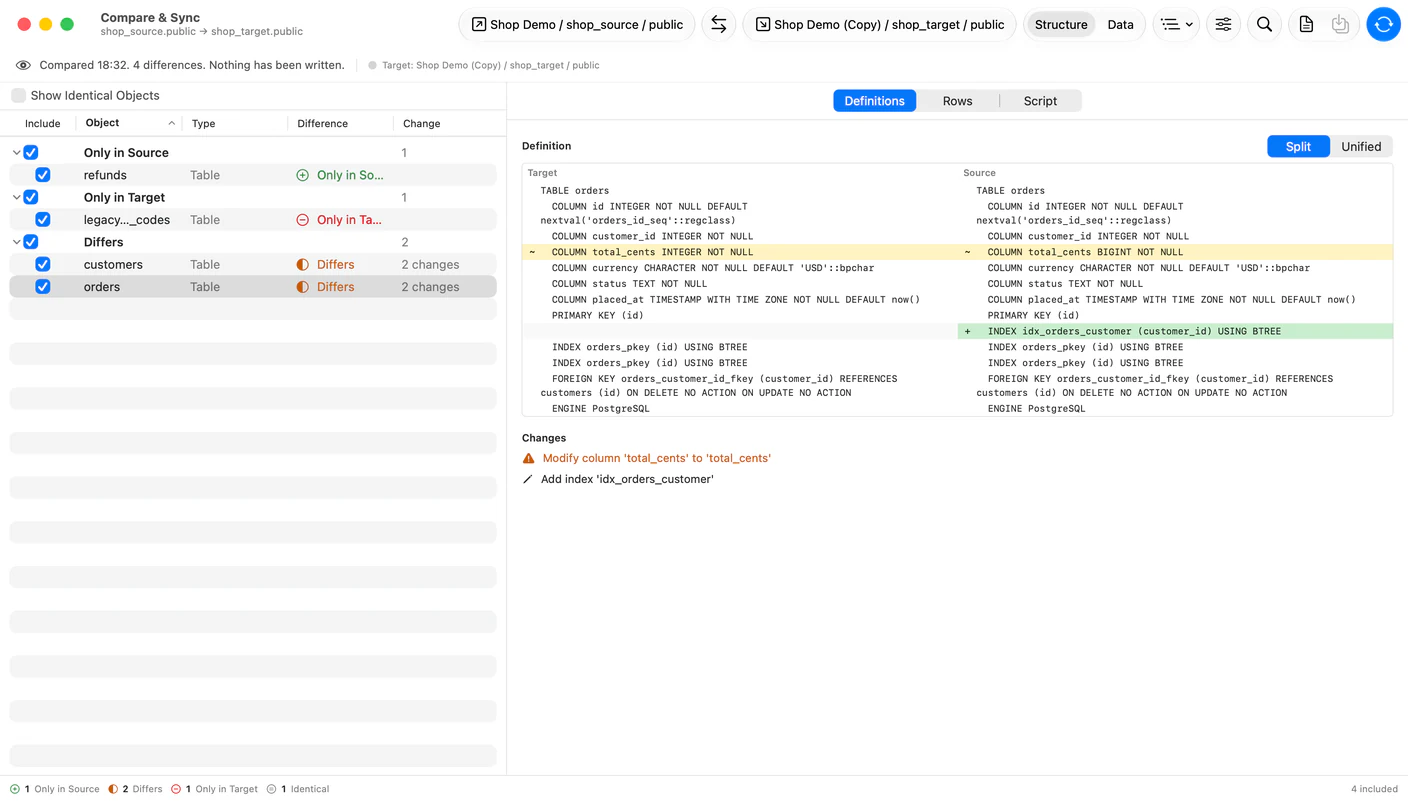The height and width of the screenshot is (802, 1408).
Task: Click the Only in Source status bar icon
Action: coord(15,789)
